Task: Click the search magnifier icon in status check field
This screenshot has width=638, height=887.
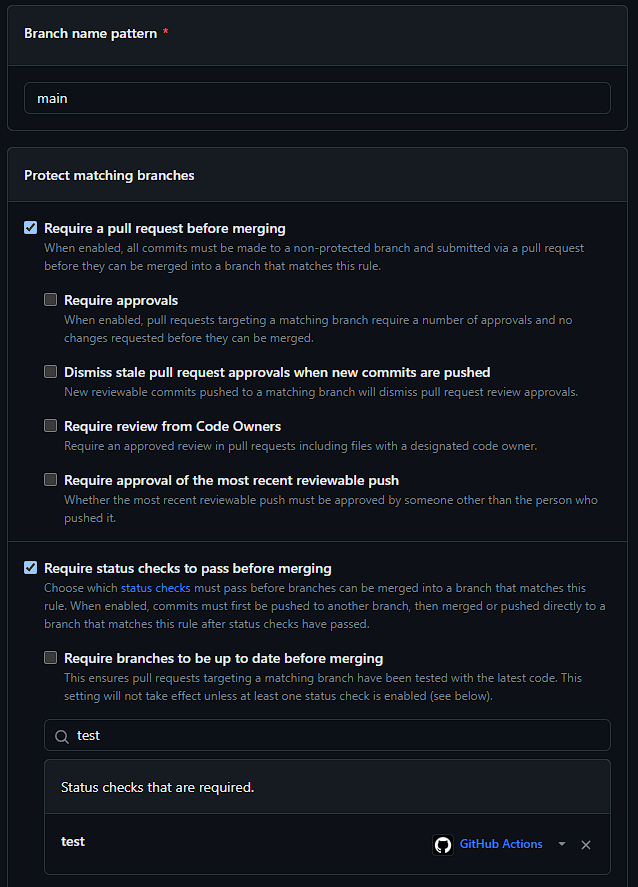Action: click(62, 736)
